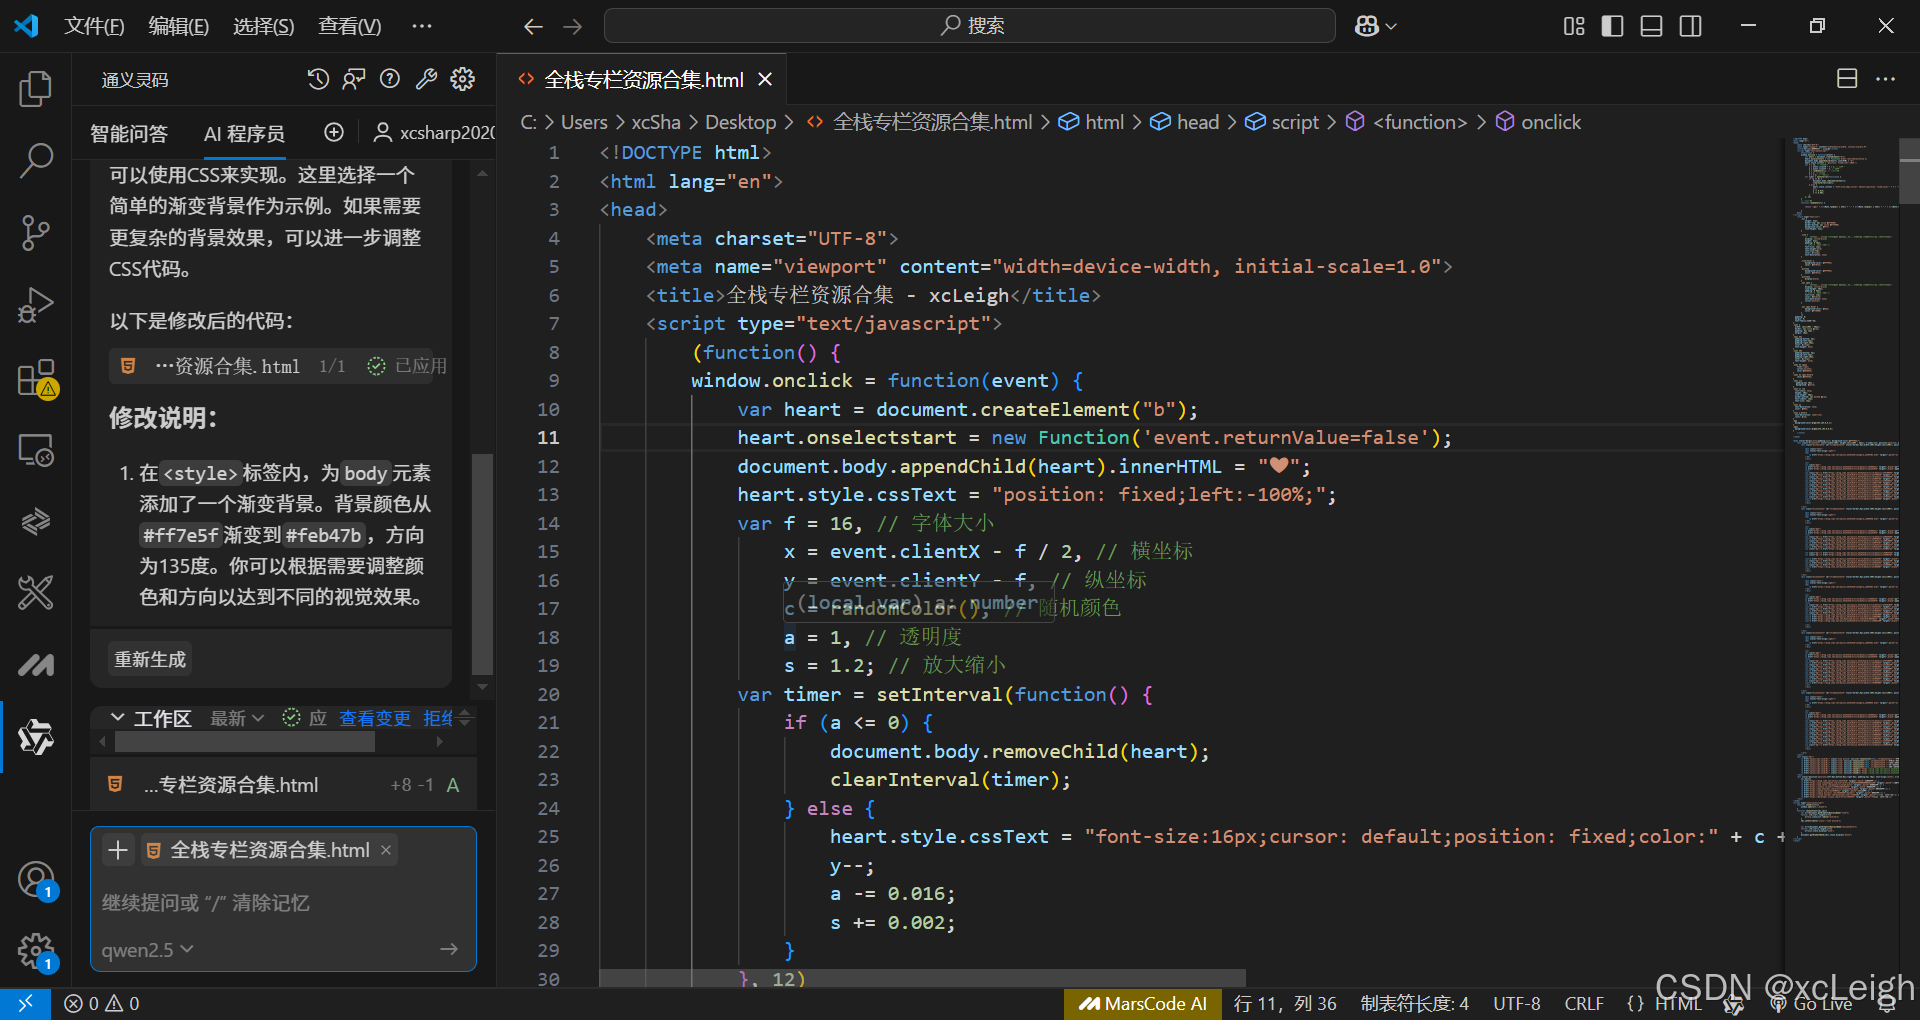Open the 最新 snapshot dropdown
The height and width of the screenshot is (1020, 1920).
coord(237,718)
